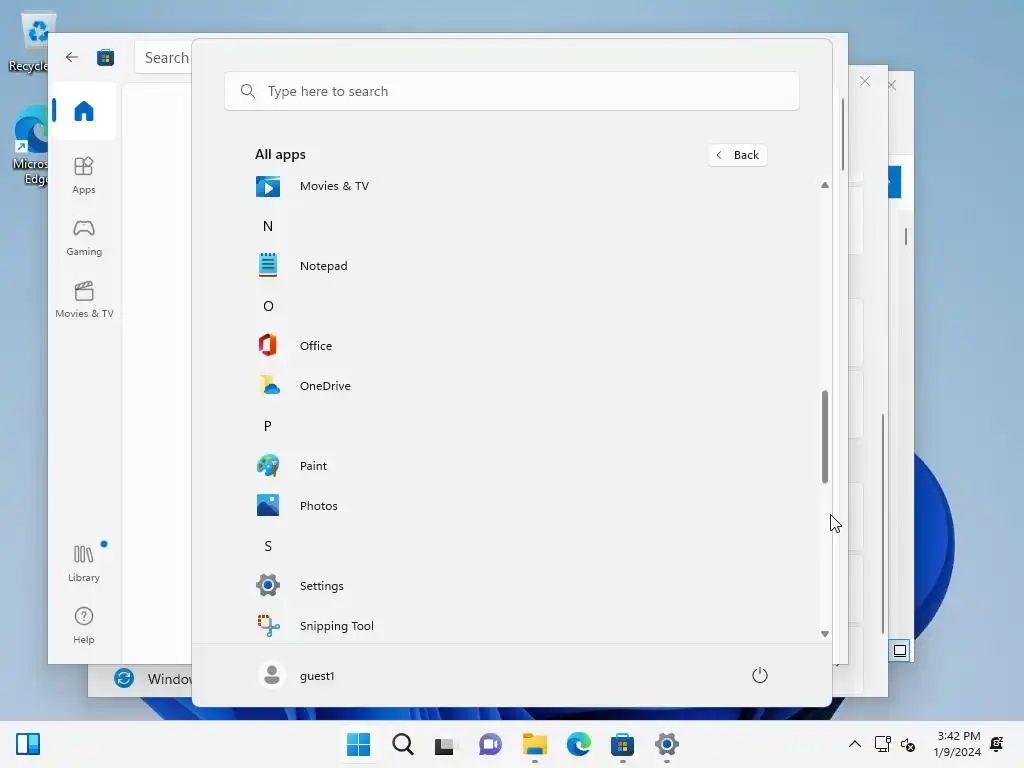Open the notifications bell icon
This screenshot has height=768, width=1024.
tap(997, 744)
